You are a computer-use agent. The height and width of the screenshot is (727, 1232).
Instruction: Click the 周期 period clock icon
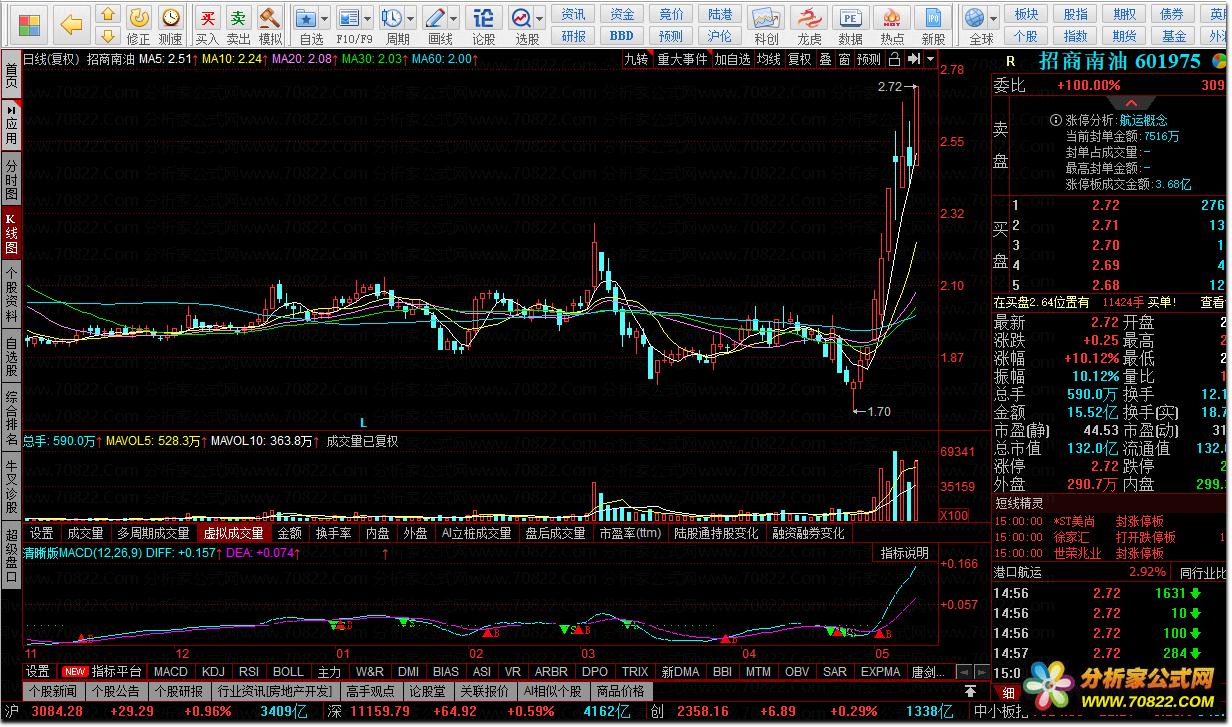point(392,25)
